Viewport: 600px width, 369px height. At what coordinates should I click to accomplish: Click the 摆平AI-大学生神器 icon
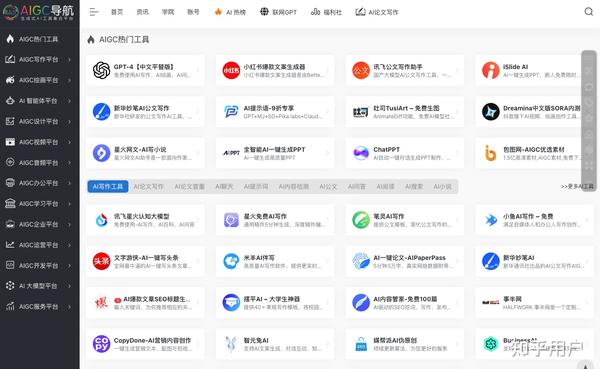click(x=231, y=303)
